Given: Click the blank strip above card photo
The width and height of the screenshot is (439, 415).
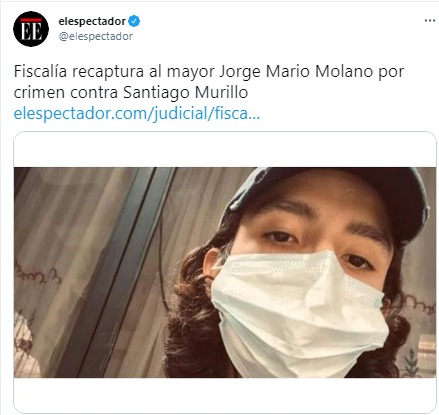Looking at the screenshot, I should pos(225,149).
